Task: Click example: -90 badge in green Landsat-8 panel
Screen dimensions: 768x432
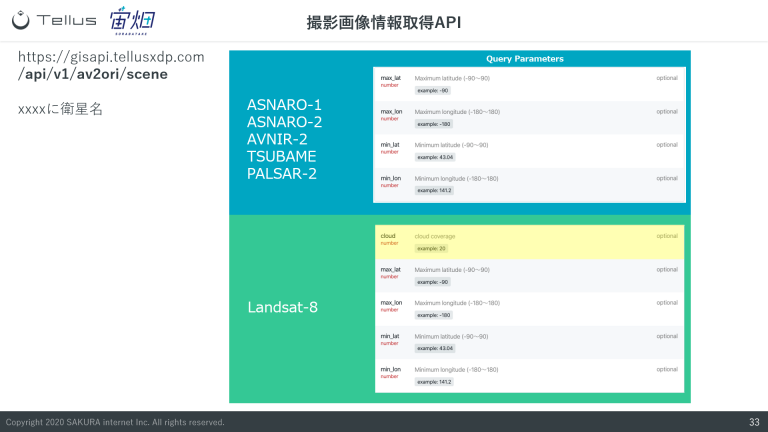Action: pos(432,282)
